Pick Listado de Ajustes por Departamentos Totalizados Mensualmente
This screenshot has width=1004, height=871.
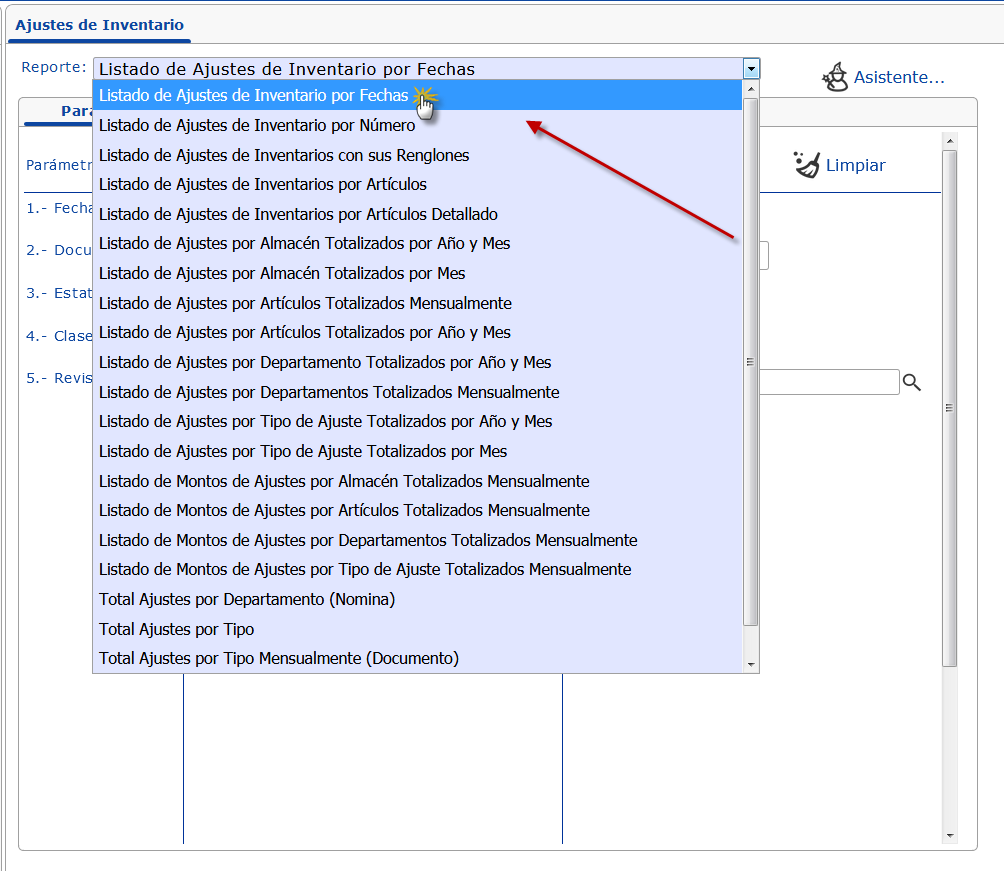tap(417, 392)
